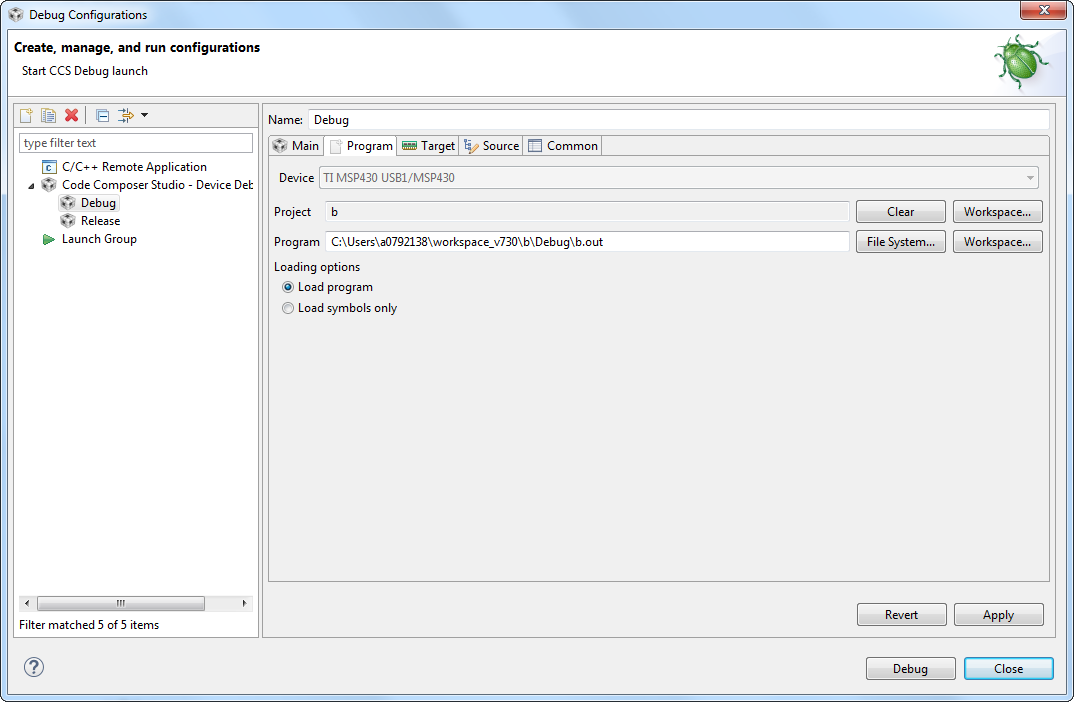Apply the configuration changes
Viewport: 1074px width, 702px height.
(x=999, y=615)
